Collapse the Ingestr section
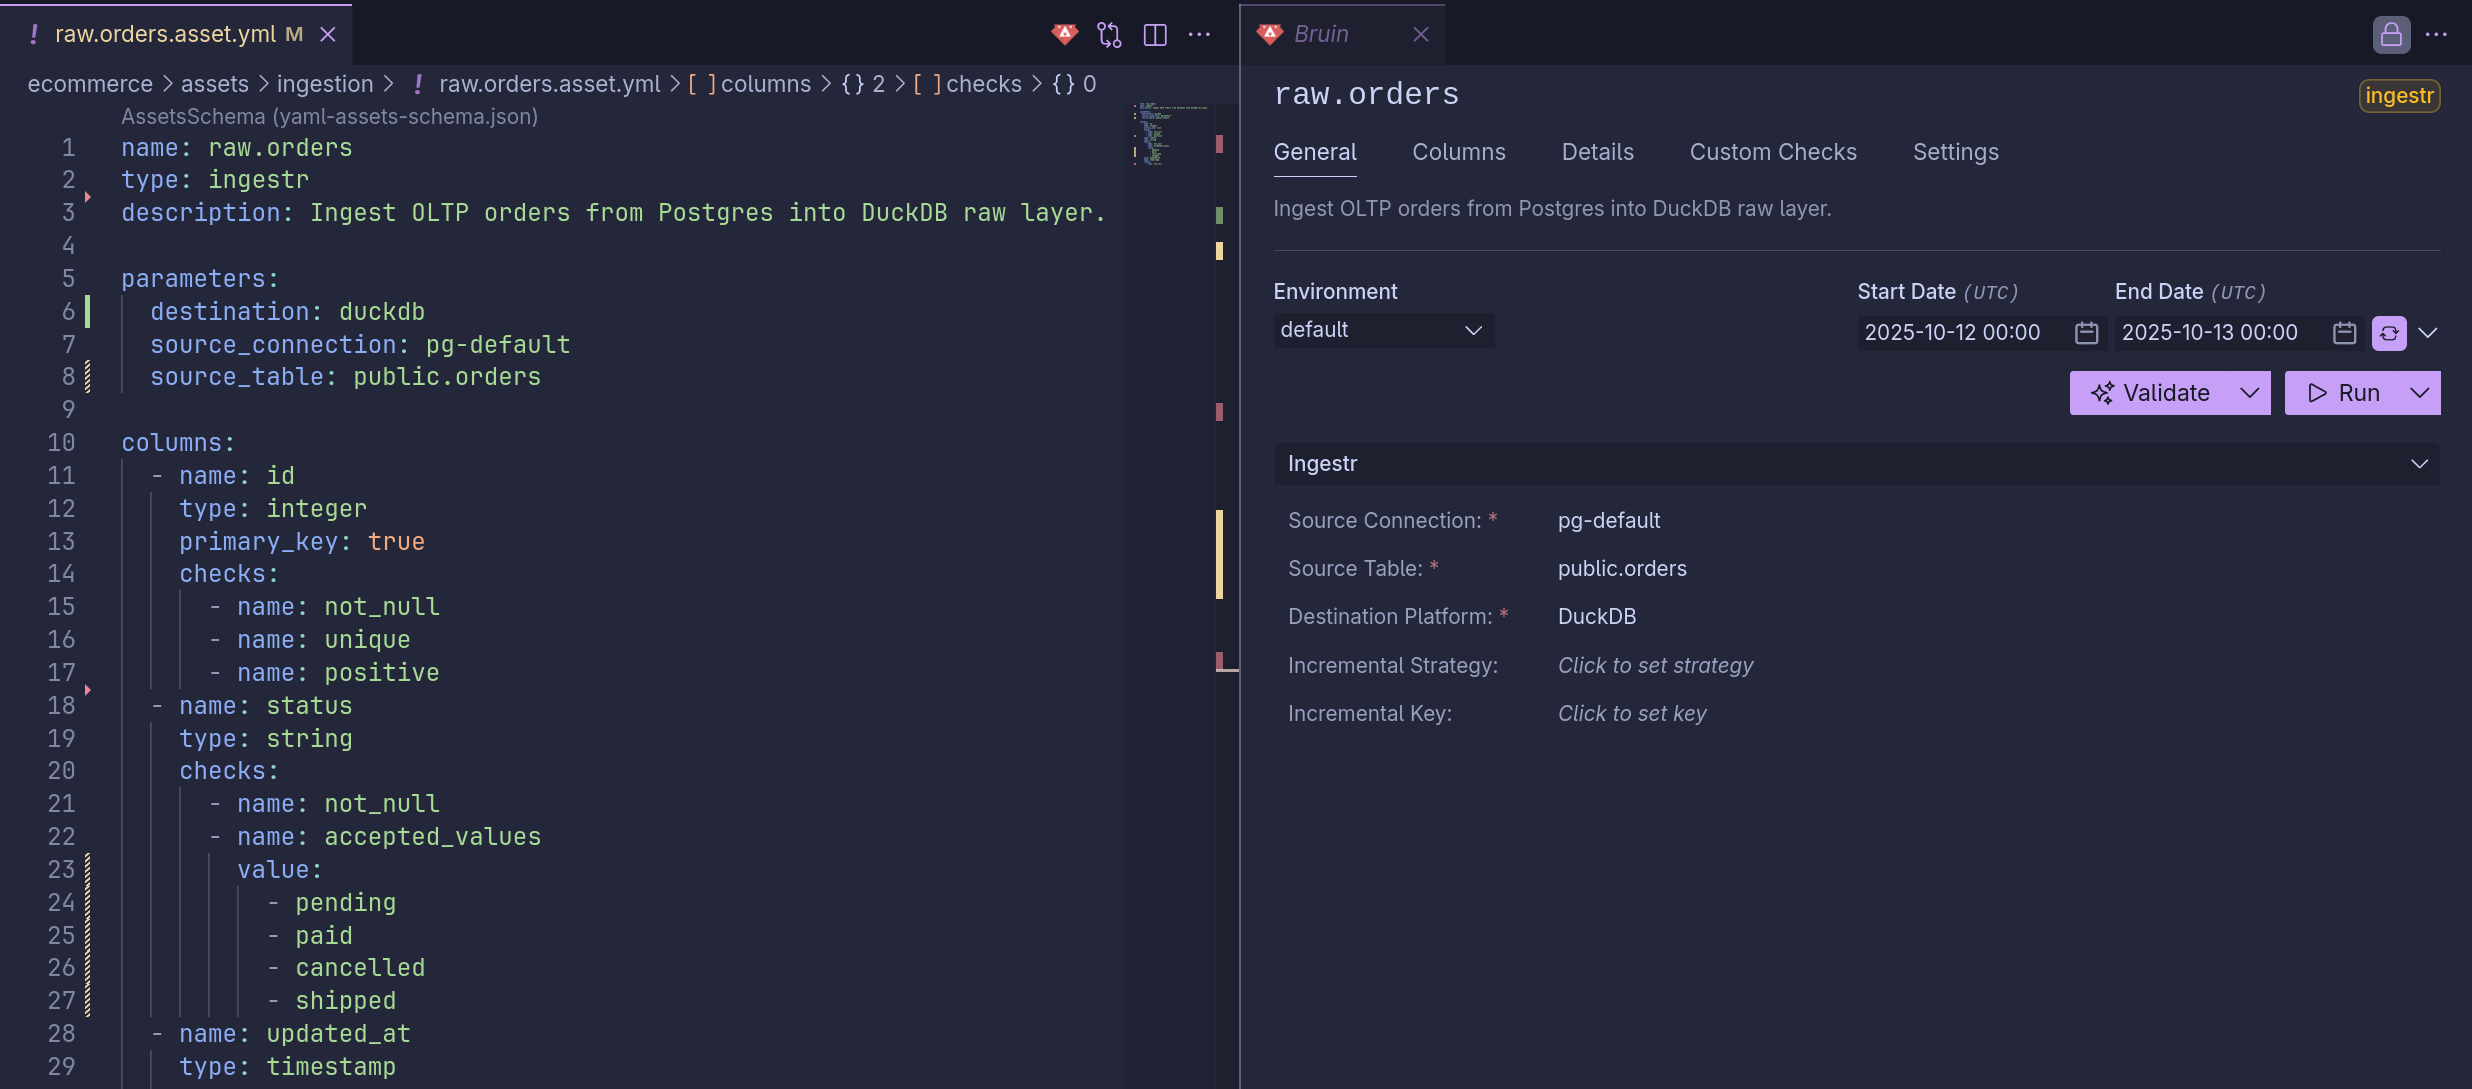This screenshot has width=2472, height=1089. 2419,464
